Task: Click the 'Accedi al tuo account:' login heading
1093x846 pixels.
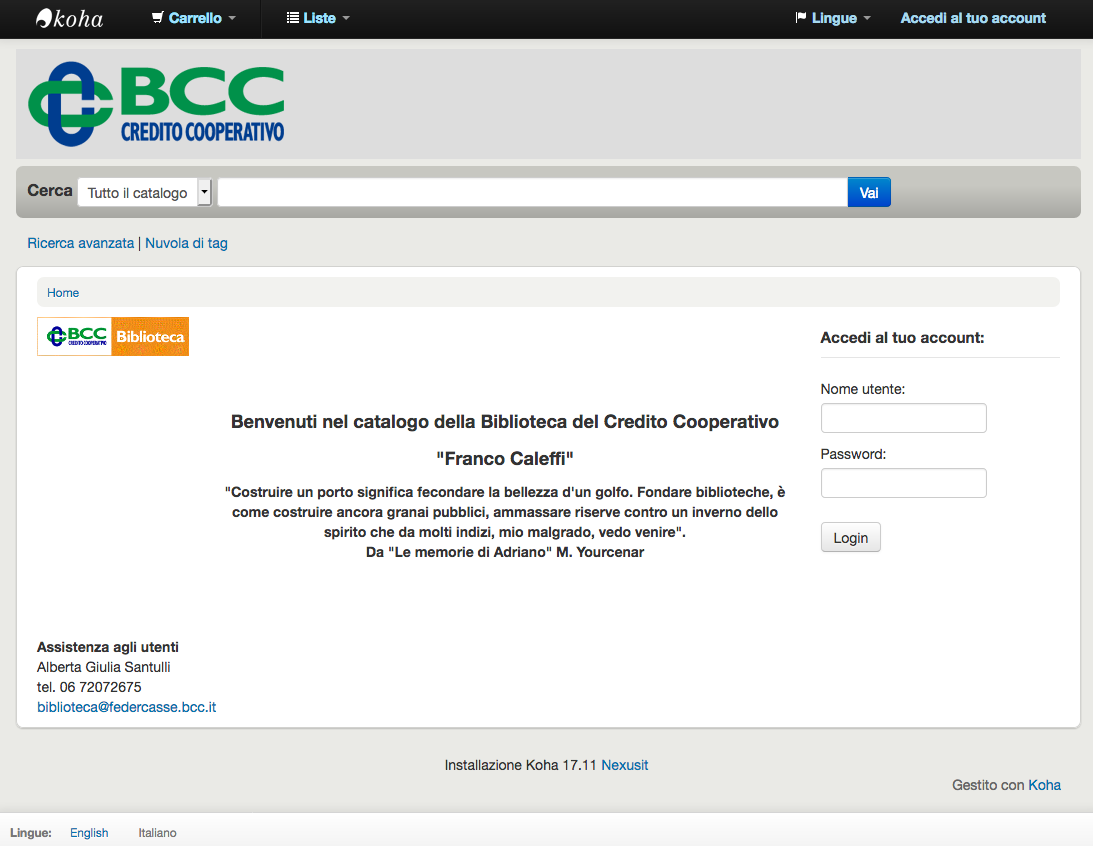Action: click(x=902, y=338)
